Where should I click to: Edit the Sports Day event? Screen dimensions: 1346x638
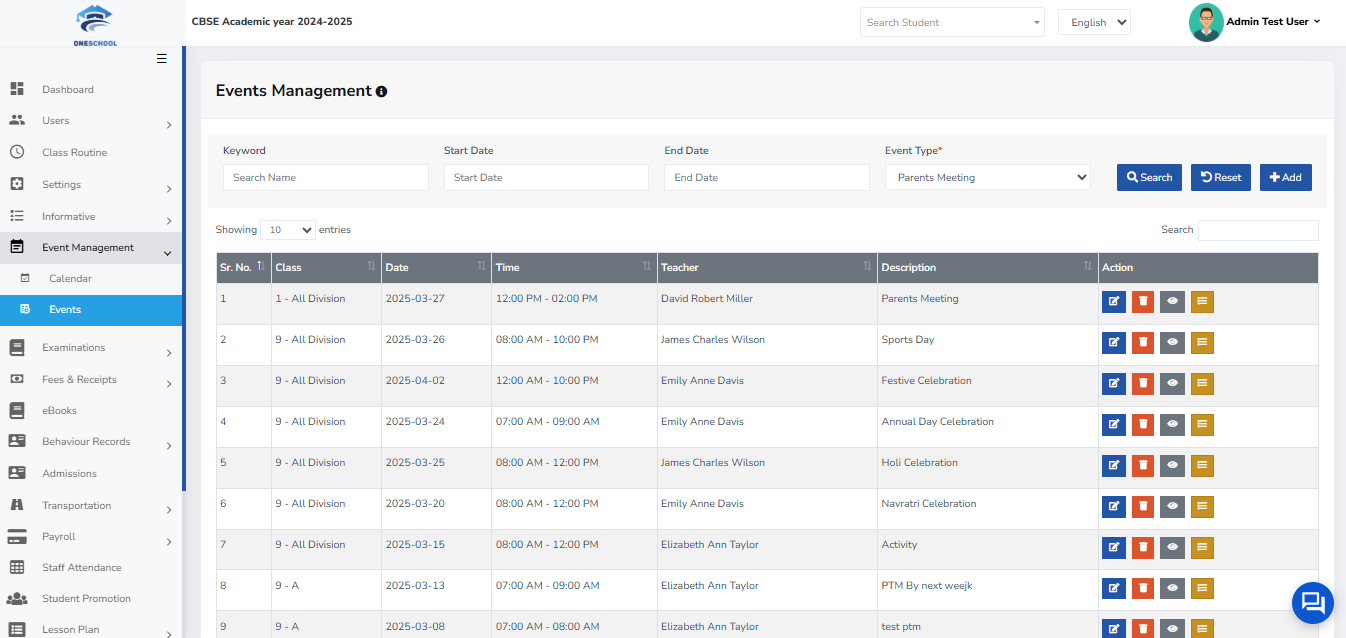pyautogui.click(x=1113, y=343)
